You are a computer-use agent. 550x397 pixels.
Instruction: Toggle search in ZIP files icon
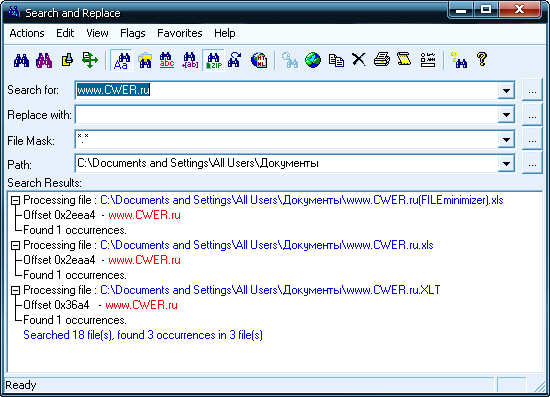213,60
